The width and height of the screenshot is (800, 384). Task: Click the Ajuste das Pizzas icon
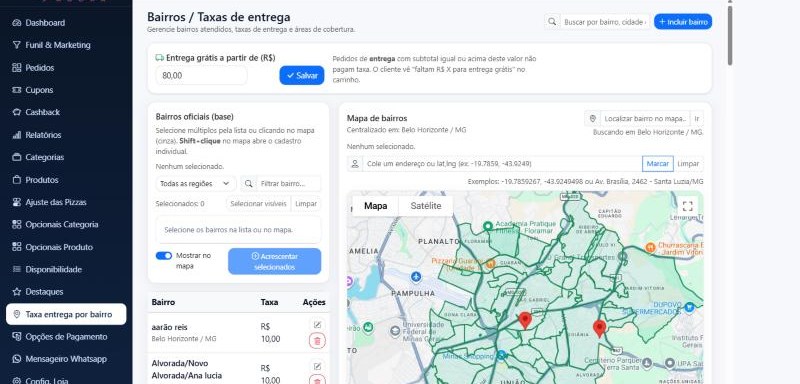coord(17,202)
